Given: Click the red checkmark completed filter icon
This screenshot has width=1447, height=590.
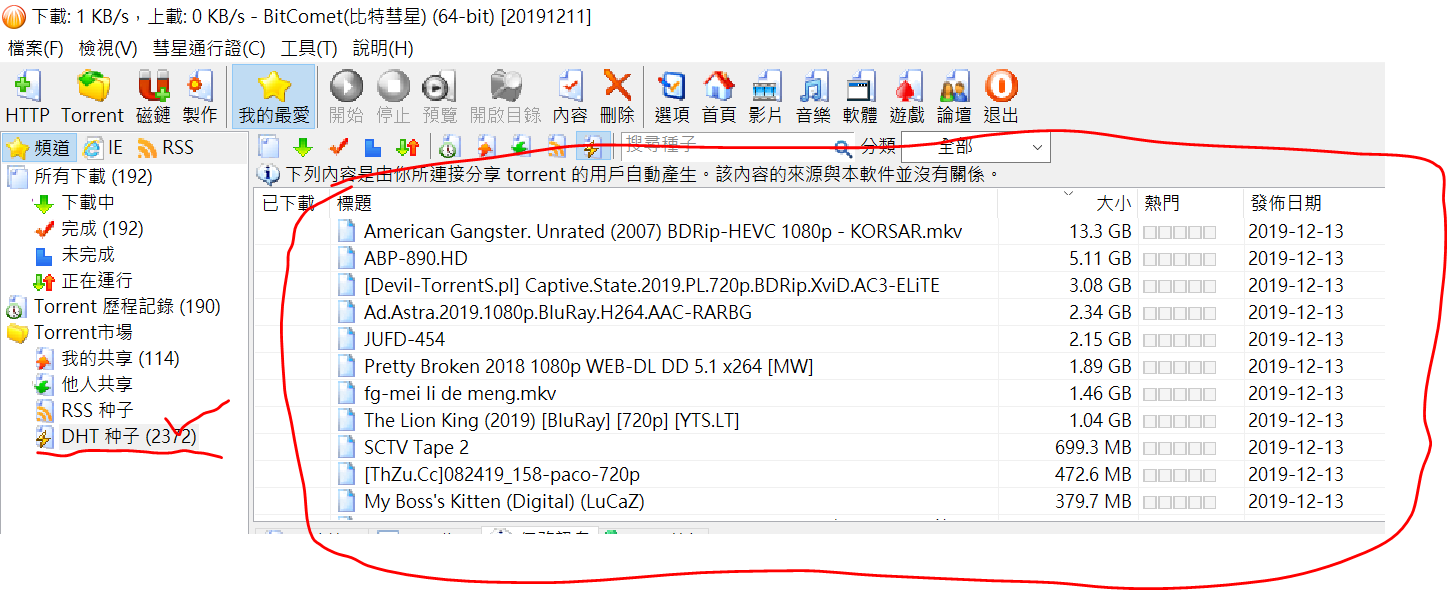Looking at the screenshot, I should 338,147.
